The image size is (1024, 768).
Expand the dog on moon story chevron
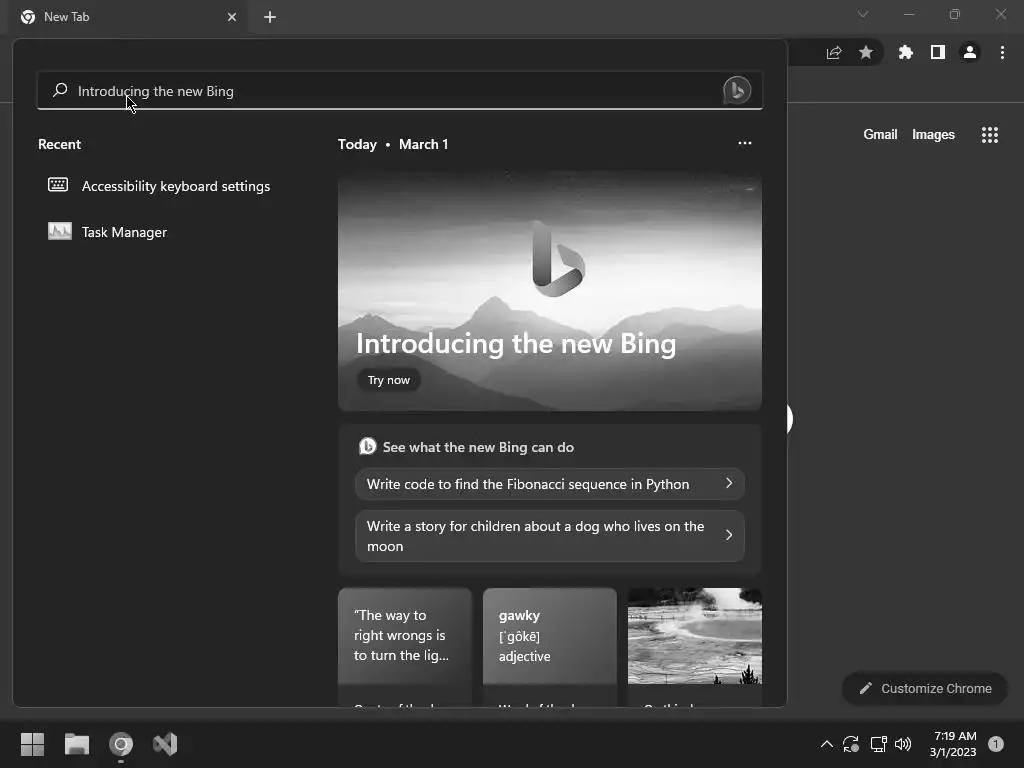click(x=729, y=535)
